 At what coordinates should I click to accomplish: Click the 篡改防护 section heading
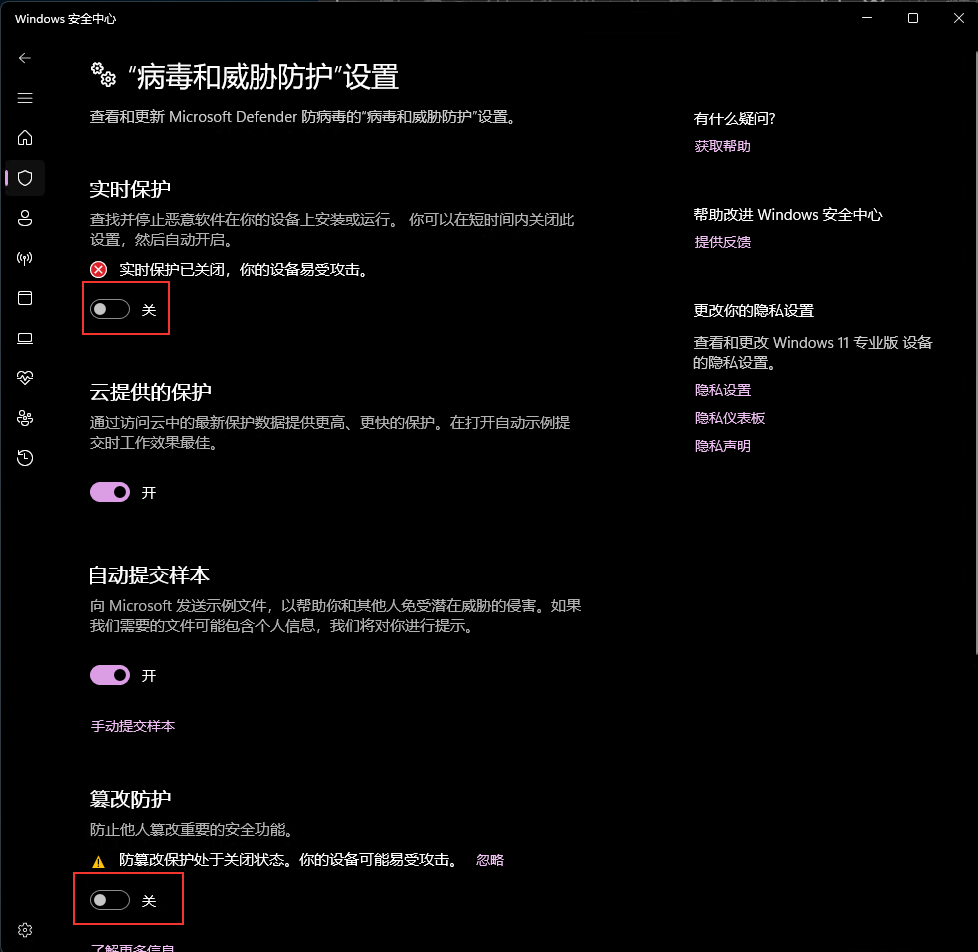pyautogui.click(x=130, y=799)
